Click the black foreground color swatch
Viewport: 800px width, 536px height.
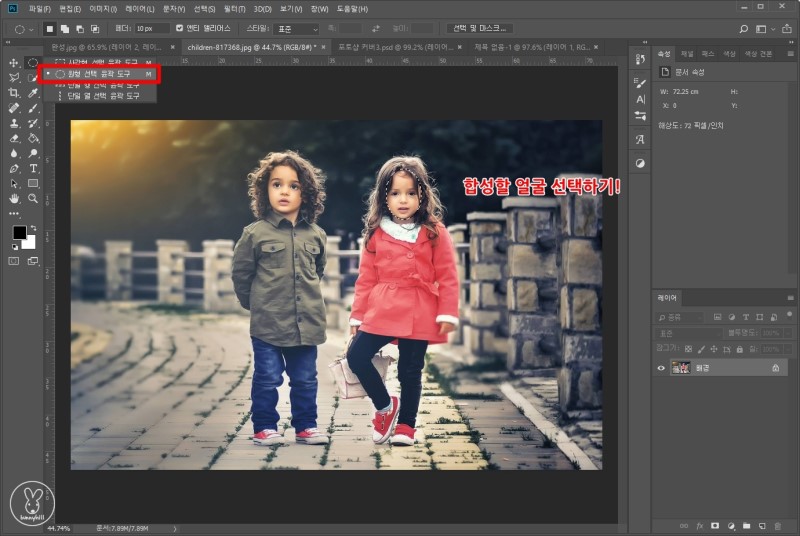18,233
